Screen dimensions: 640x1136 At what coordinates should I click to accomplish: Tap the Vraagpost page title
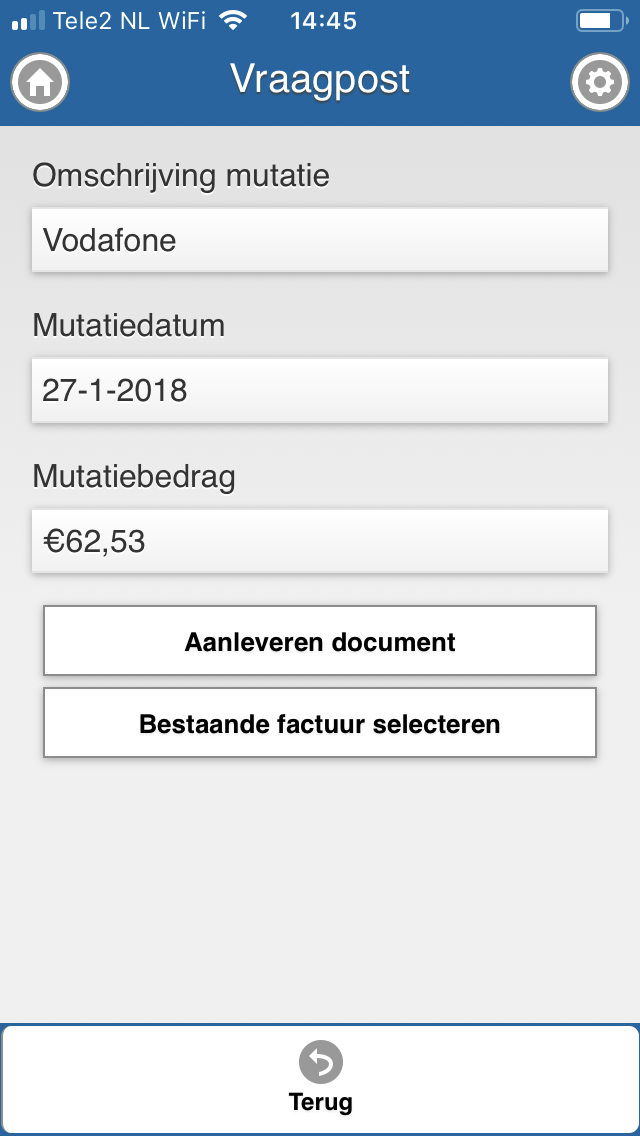(x=320, y=79)
